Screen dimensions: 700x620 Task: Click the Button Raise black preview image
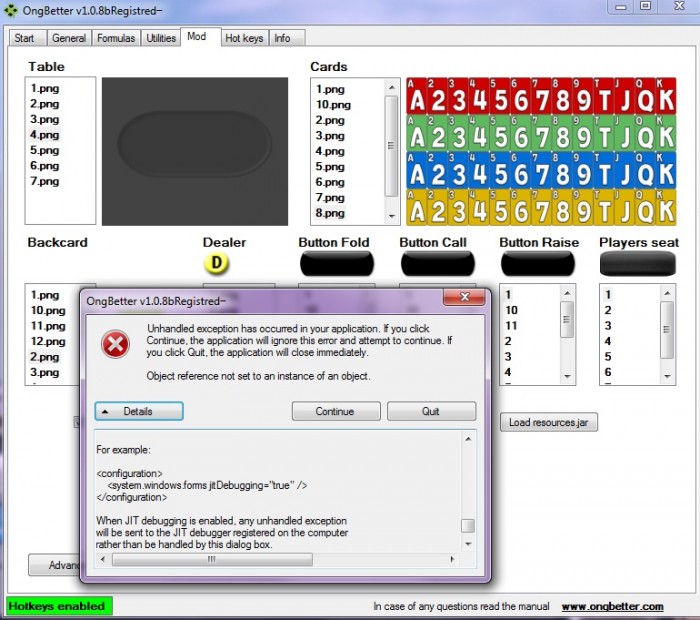pos(538,263)
